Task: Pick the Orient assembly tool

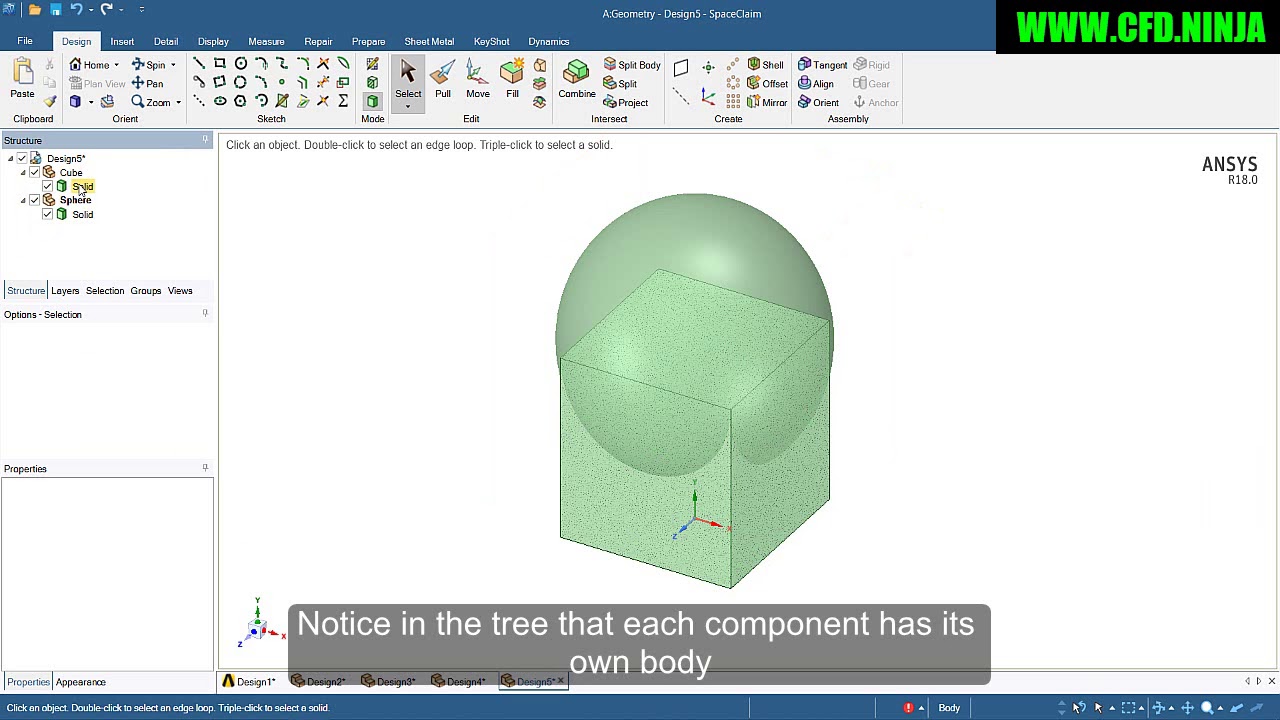Action: pyautogui.click(x=818, y=103)
